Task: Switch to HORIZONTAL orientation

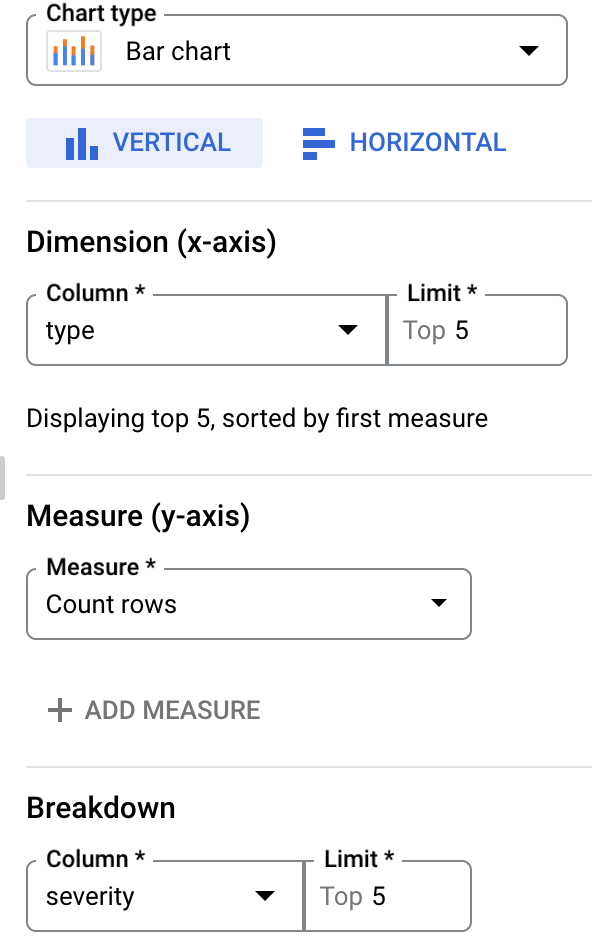Action: pos(404,143)
